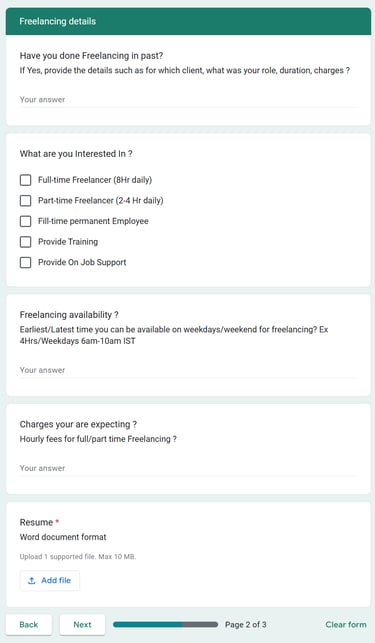
Task: Click the page progress bar
Action: 165,625
